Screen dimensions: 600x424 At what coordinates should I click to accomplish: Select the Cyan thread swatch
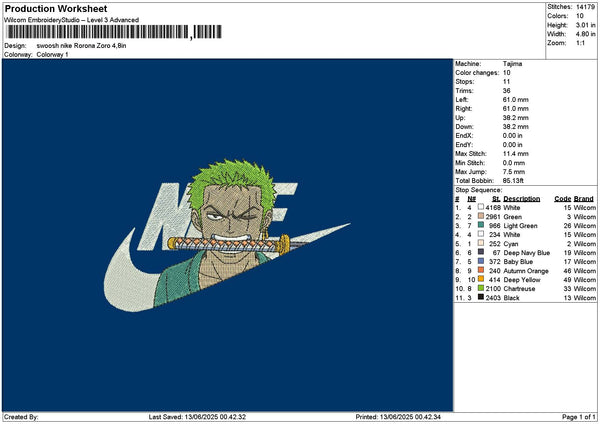tap(481, 243)
